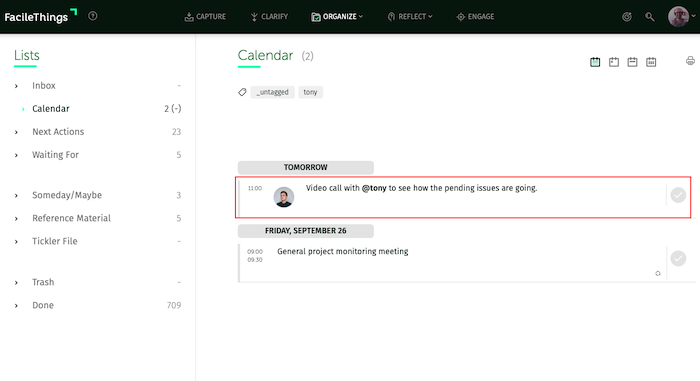Click the Lists sidebar heading
700x381 pixels.
pyautogui.click(x=27, y=55)
